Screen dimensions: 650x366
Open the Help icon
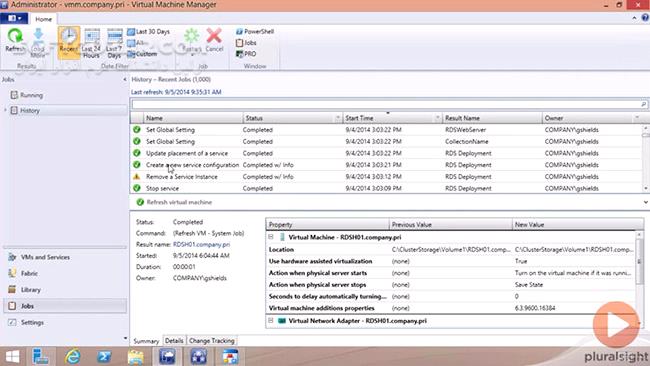(x=645, y=18)
